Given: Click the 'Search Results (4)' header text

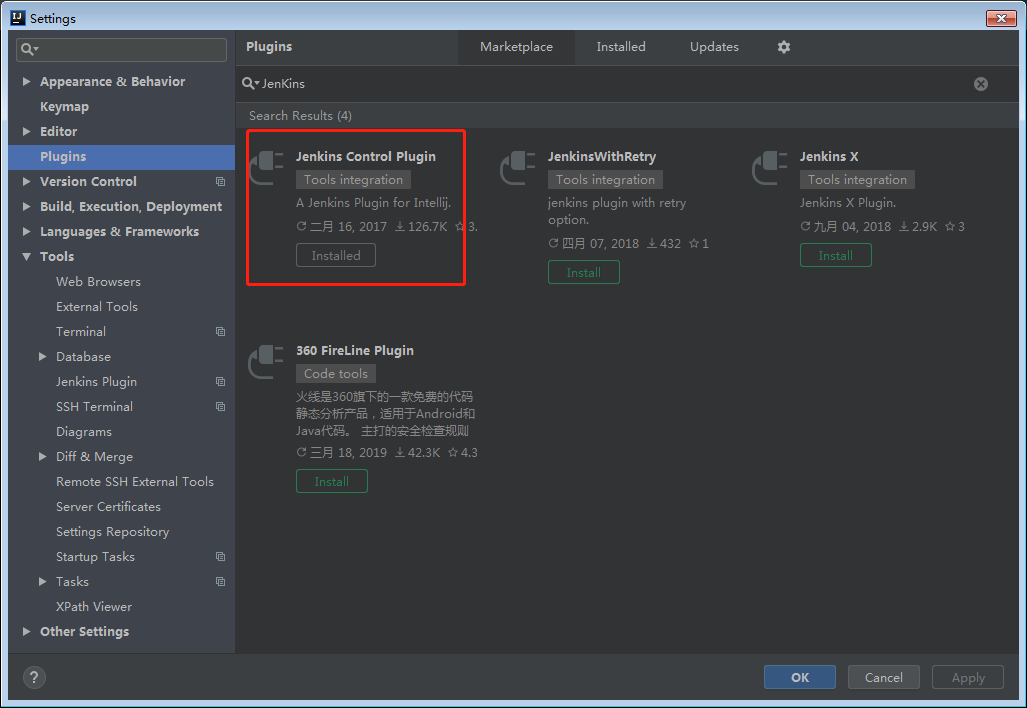Looking at the screenshot, I should (x=300, y=116).
